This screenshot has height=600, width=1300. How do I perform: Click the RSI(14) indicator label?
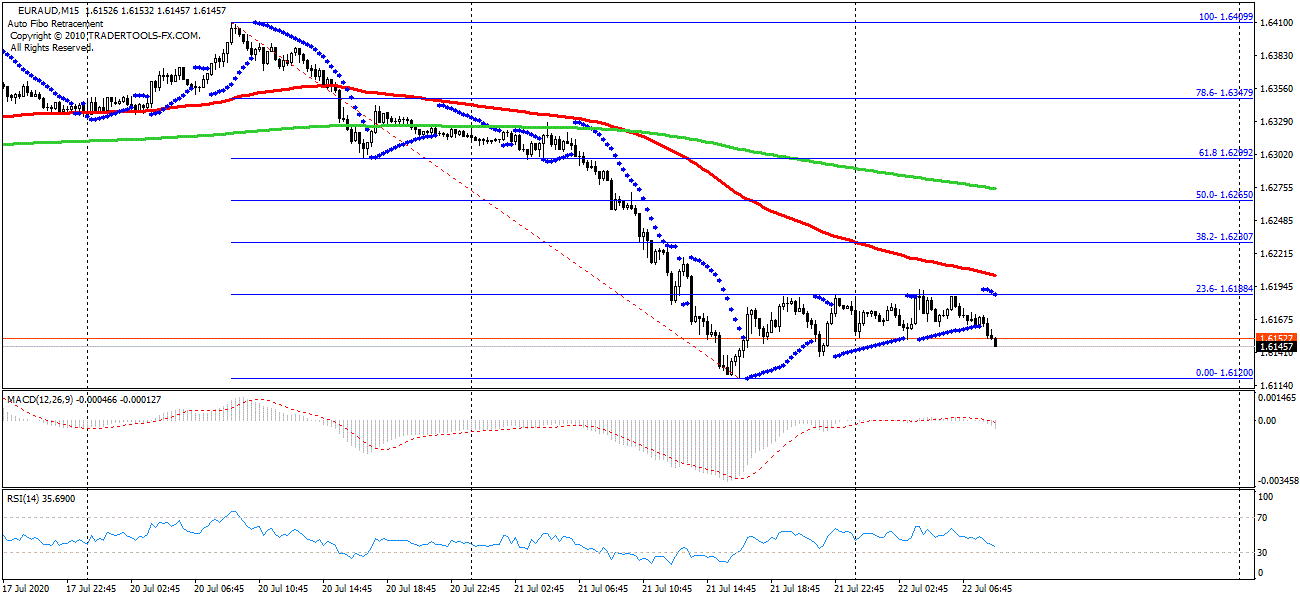(x=28, y=498)
